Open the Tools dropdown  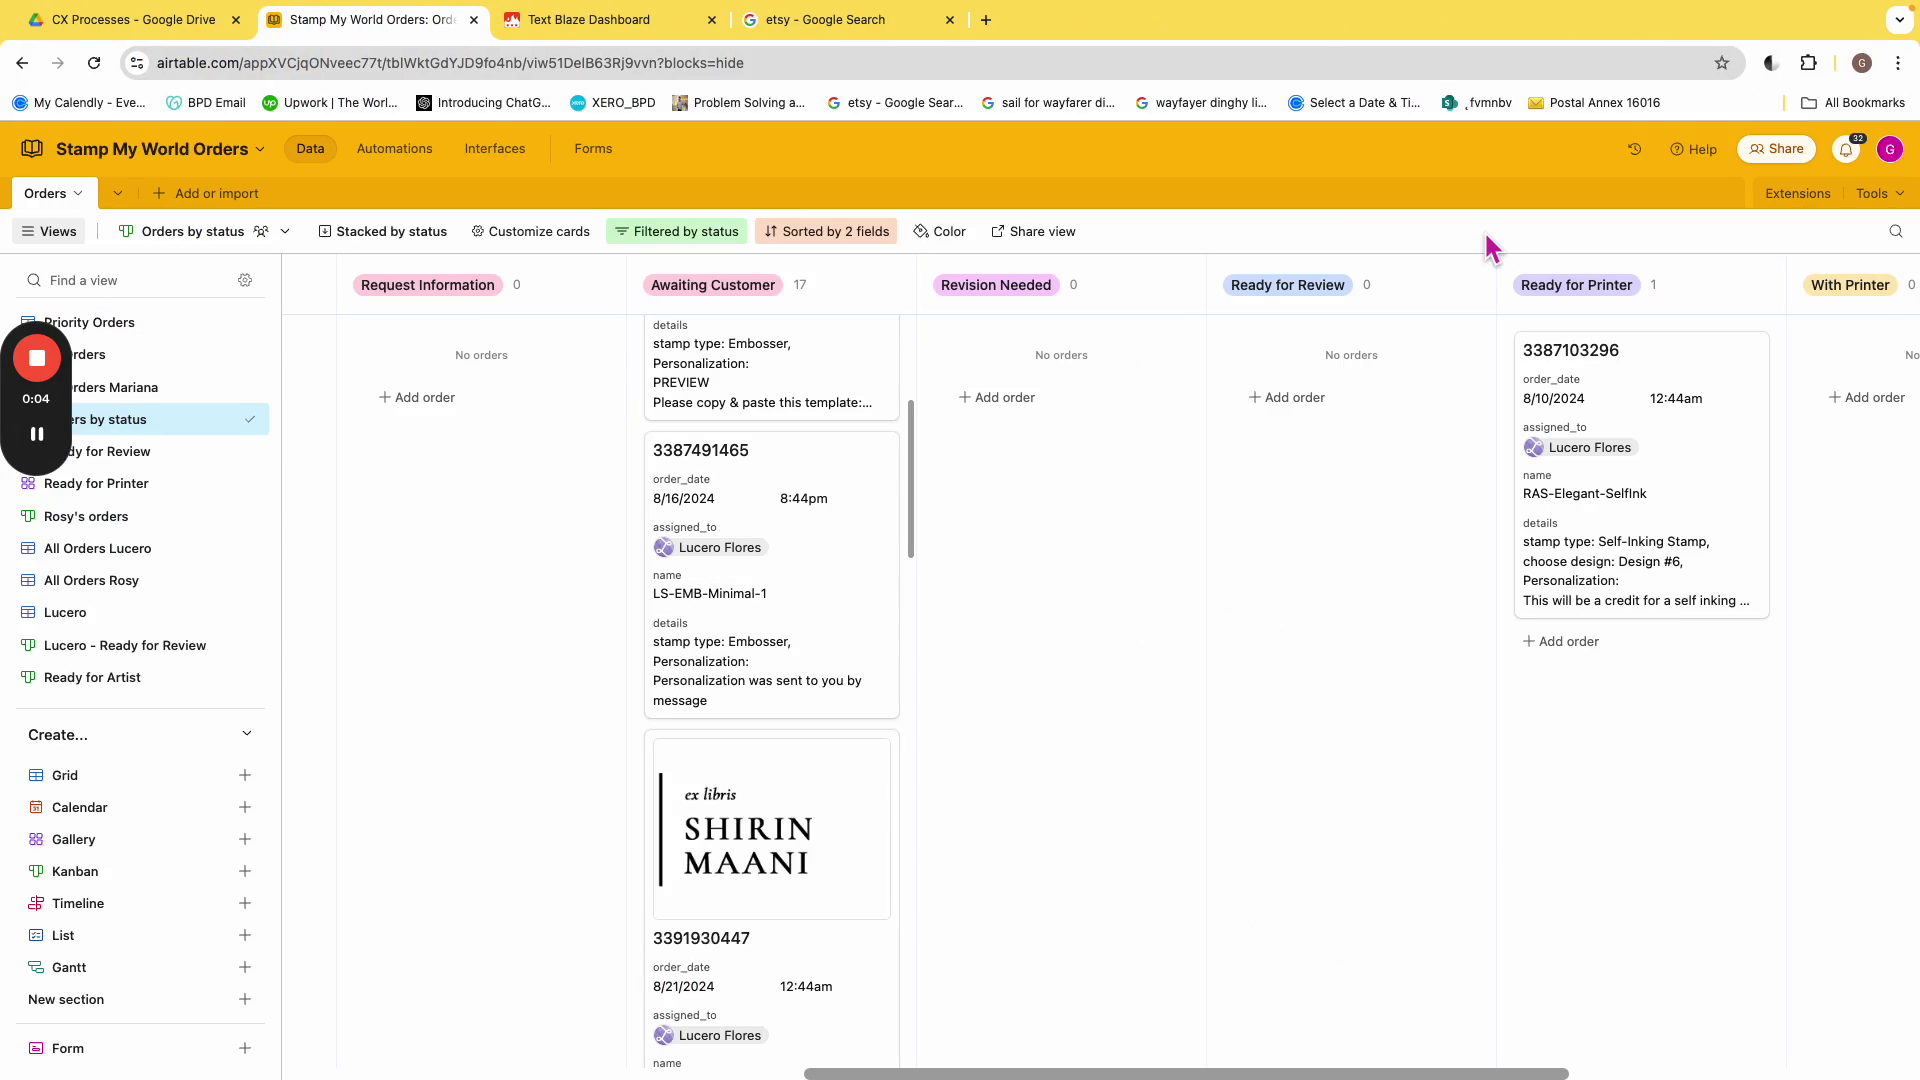pos(1879,193)
